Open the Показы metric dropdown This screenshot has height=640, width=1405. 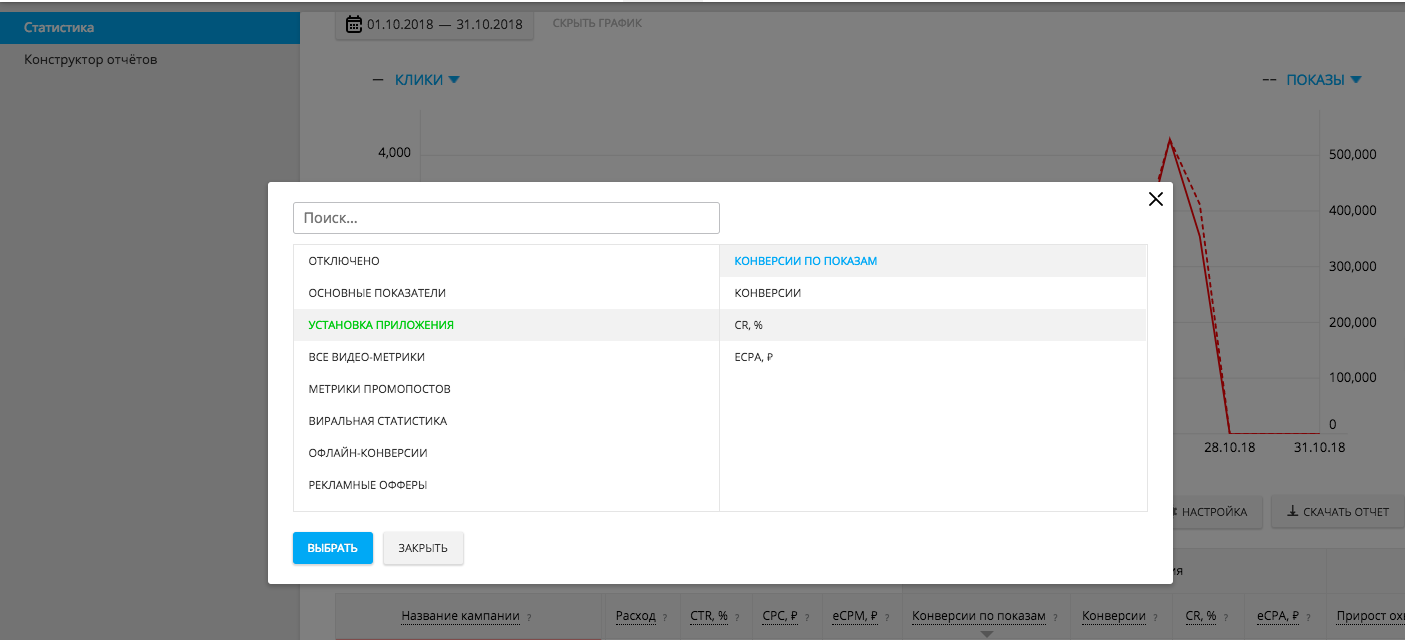coord(1323,80)
